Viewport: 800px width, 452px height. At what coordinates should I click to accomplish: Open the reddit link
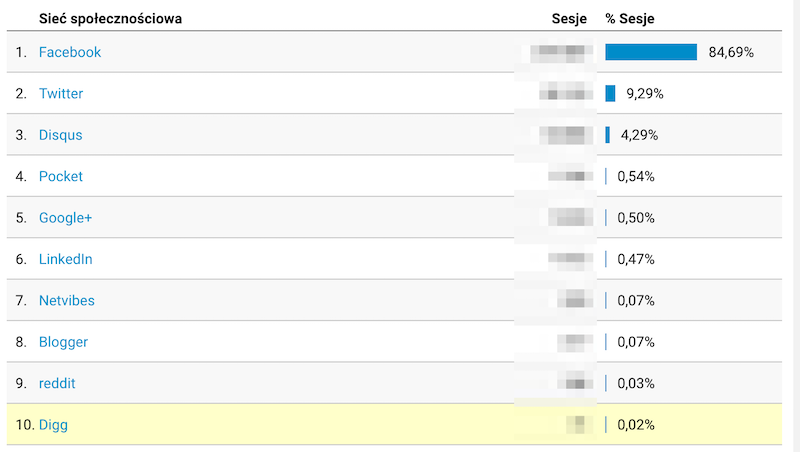click(57, 383)
